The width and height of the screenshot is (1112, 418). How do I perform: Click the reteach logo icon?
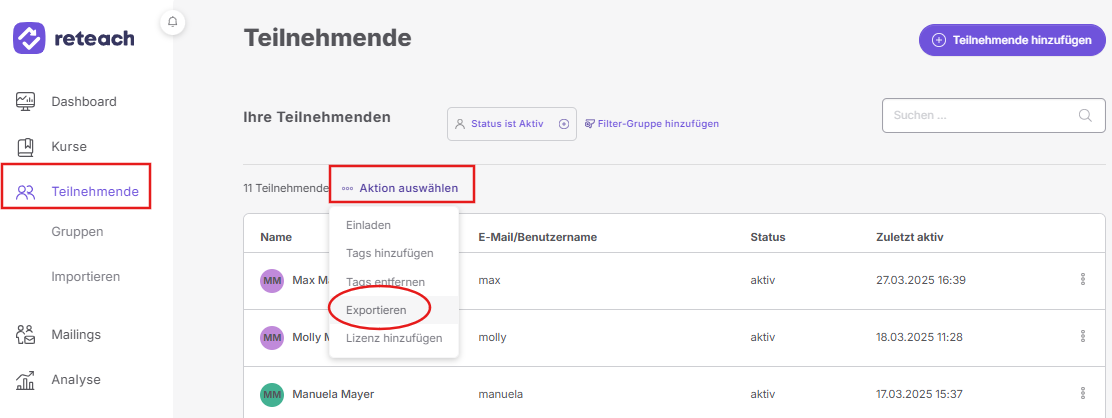point(29,38)
